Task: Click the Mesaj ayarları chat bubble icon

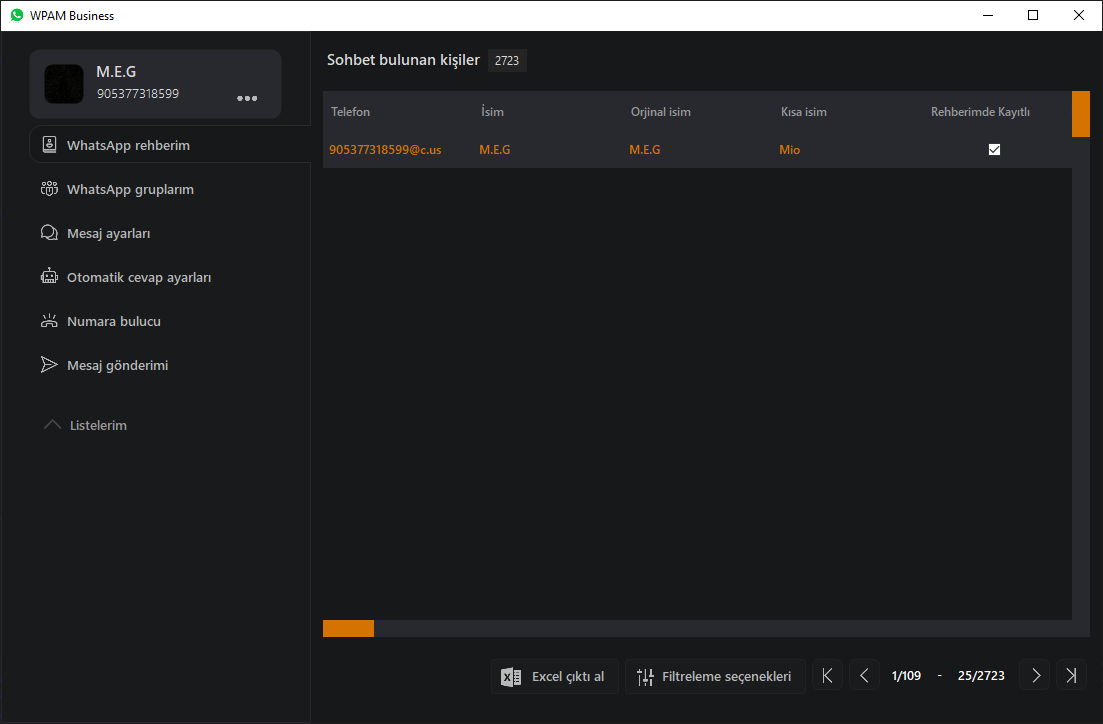Action: pos(48,233)
